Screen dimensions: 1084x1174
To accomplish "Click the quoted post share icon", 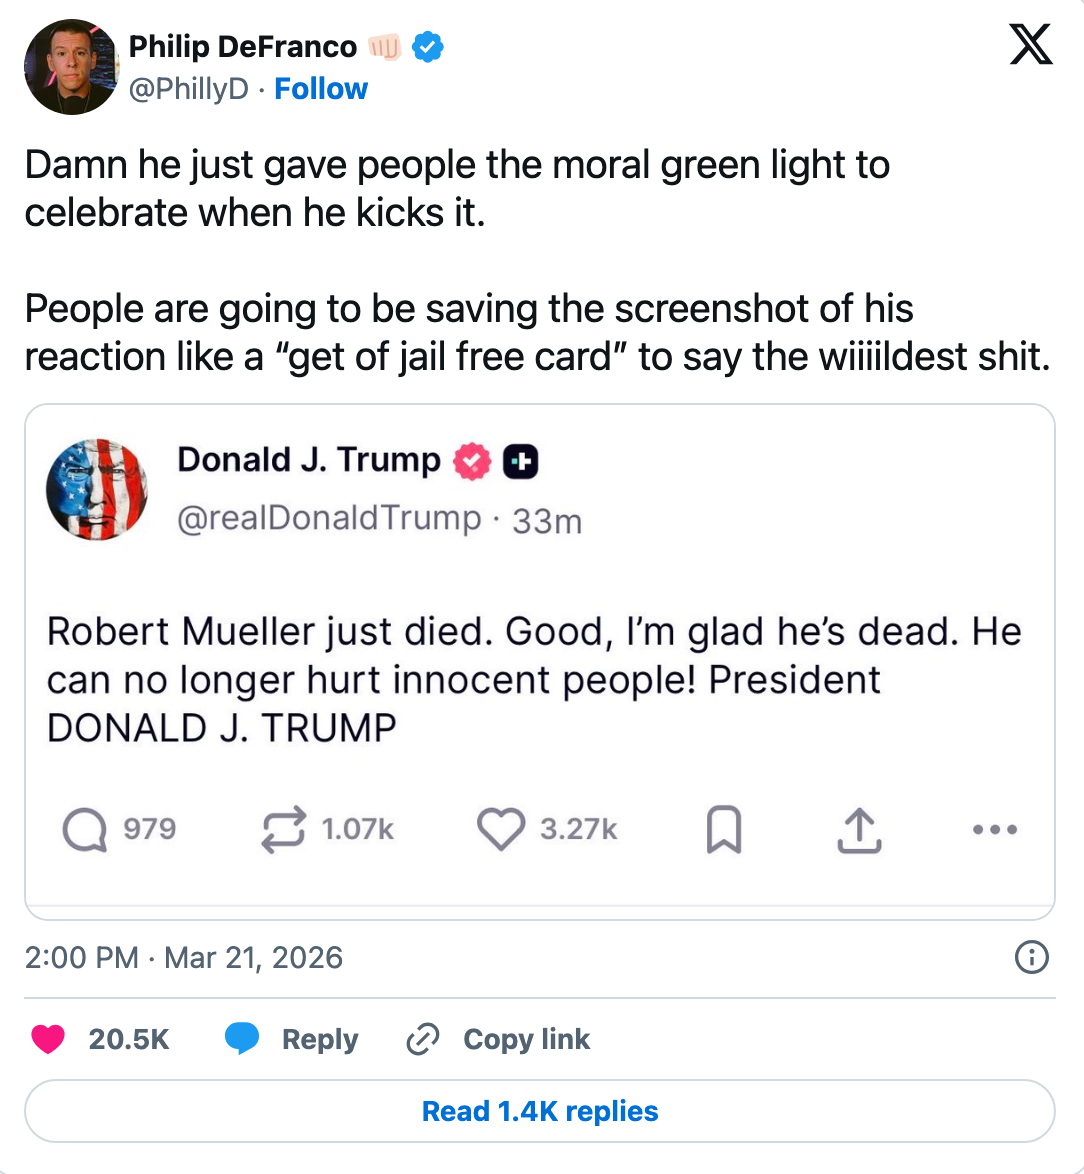I will (x=859, y=830).
